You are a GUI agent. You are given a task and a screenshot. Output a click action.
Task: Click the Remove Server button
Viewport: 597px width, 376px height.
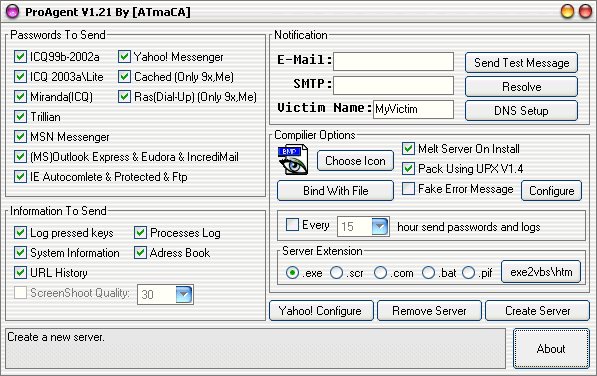[x=429, y=311]
